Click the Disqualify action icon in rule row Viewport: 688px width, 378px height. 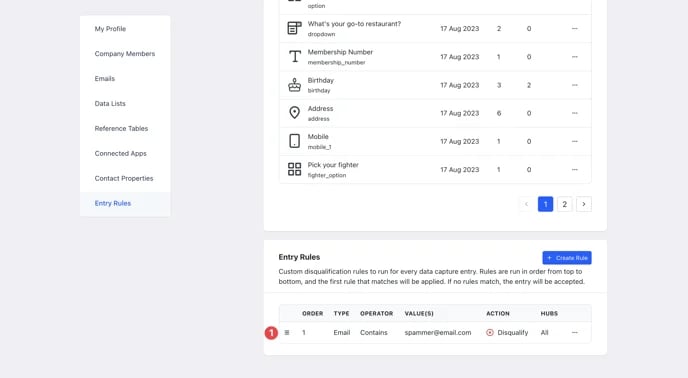pyautogui.click(x=490, y=333)
